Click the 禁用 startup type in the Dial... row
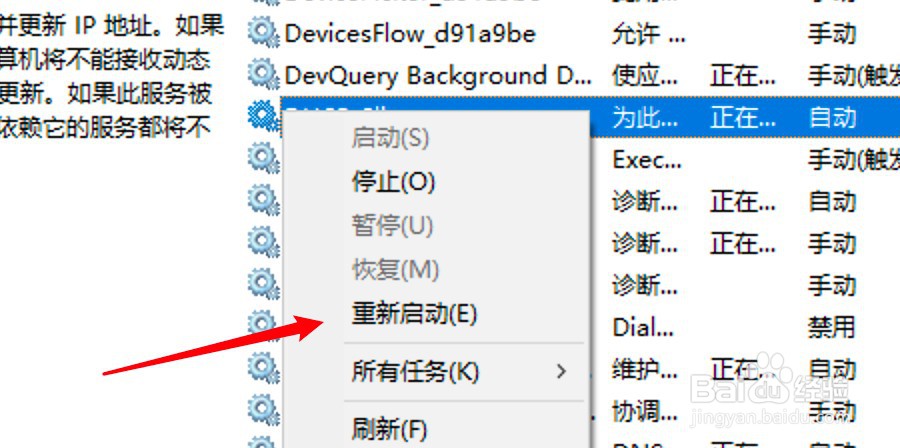This screenshot has height=448, width=900. coord(832,327)
